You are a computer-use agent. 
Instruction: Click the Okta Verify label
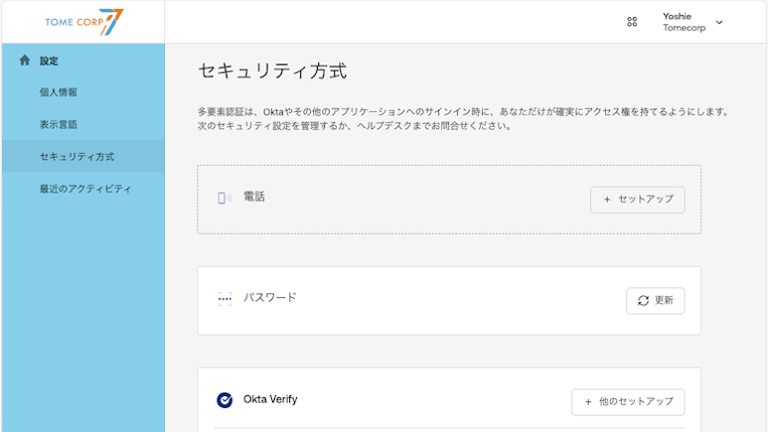[270, 399]
